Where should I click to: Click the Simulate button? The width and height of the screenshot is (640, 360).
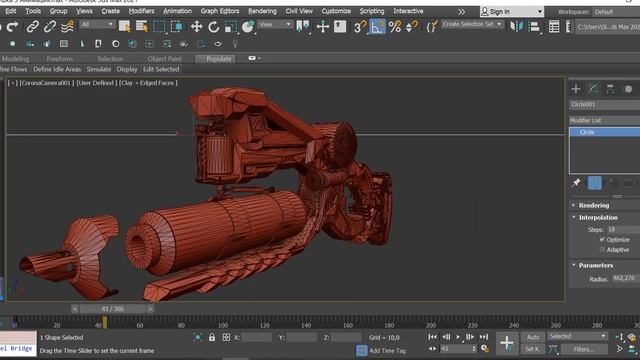(99, 69)
